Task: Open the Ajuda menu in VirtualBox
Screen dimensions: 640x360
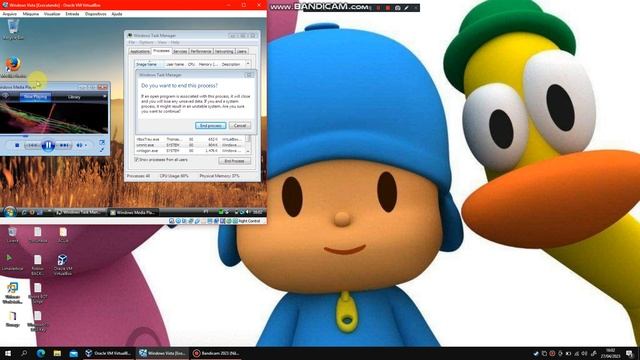Action: pyautogui.click(x=117, y=14)
